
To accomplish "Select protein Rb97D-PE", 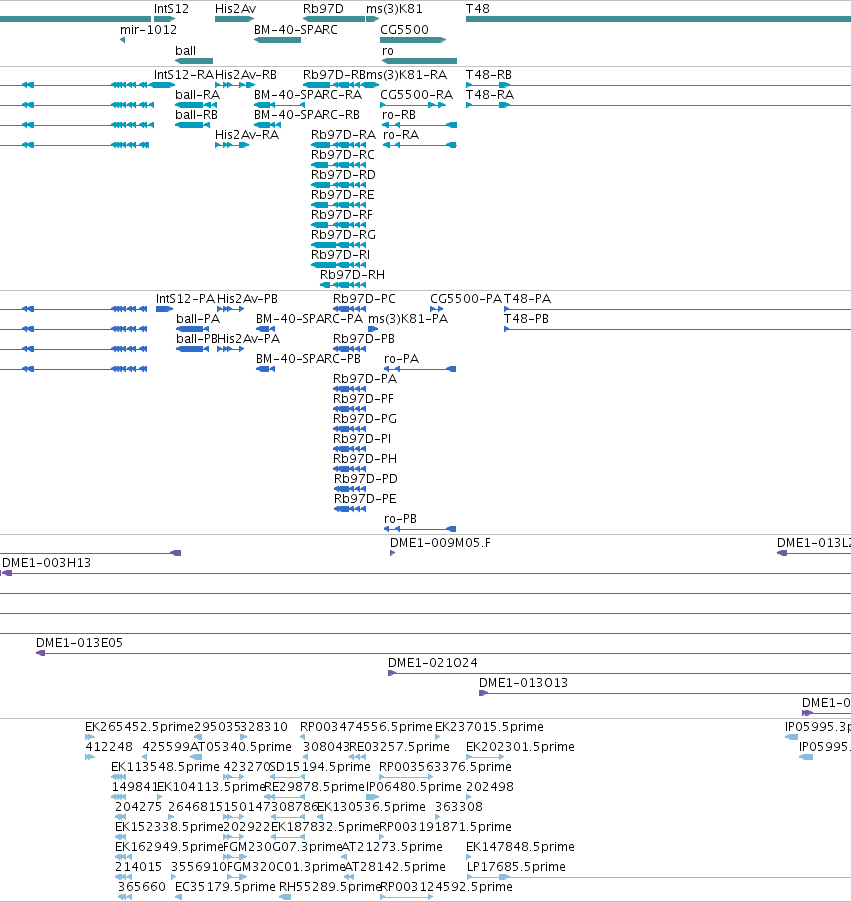I will 365,498.
